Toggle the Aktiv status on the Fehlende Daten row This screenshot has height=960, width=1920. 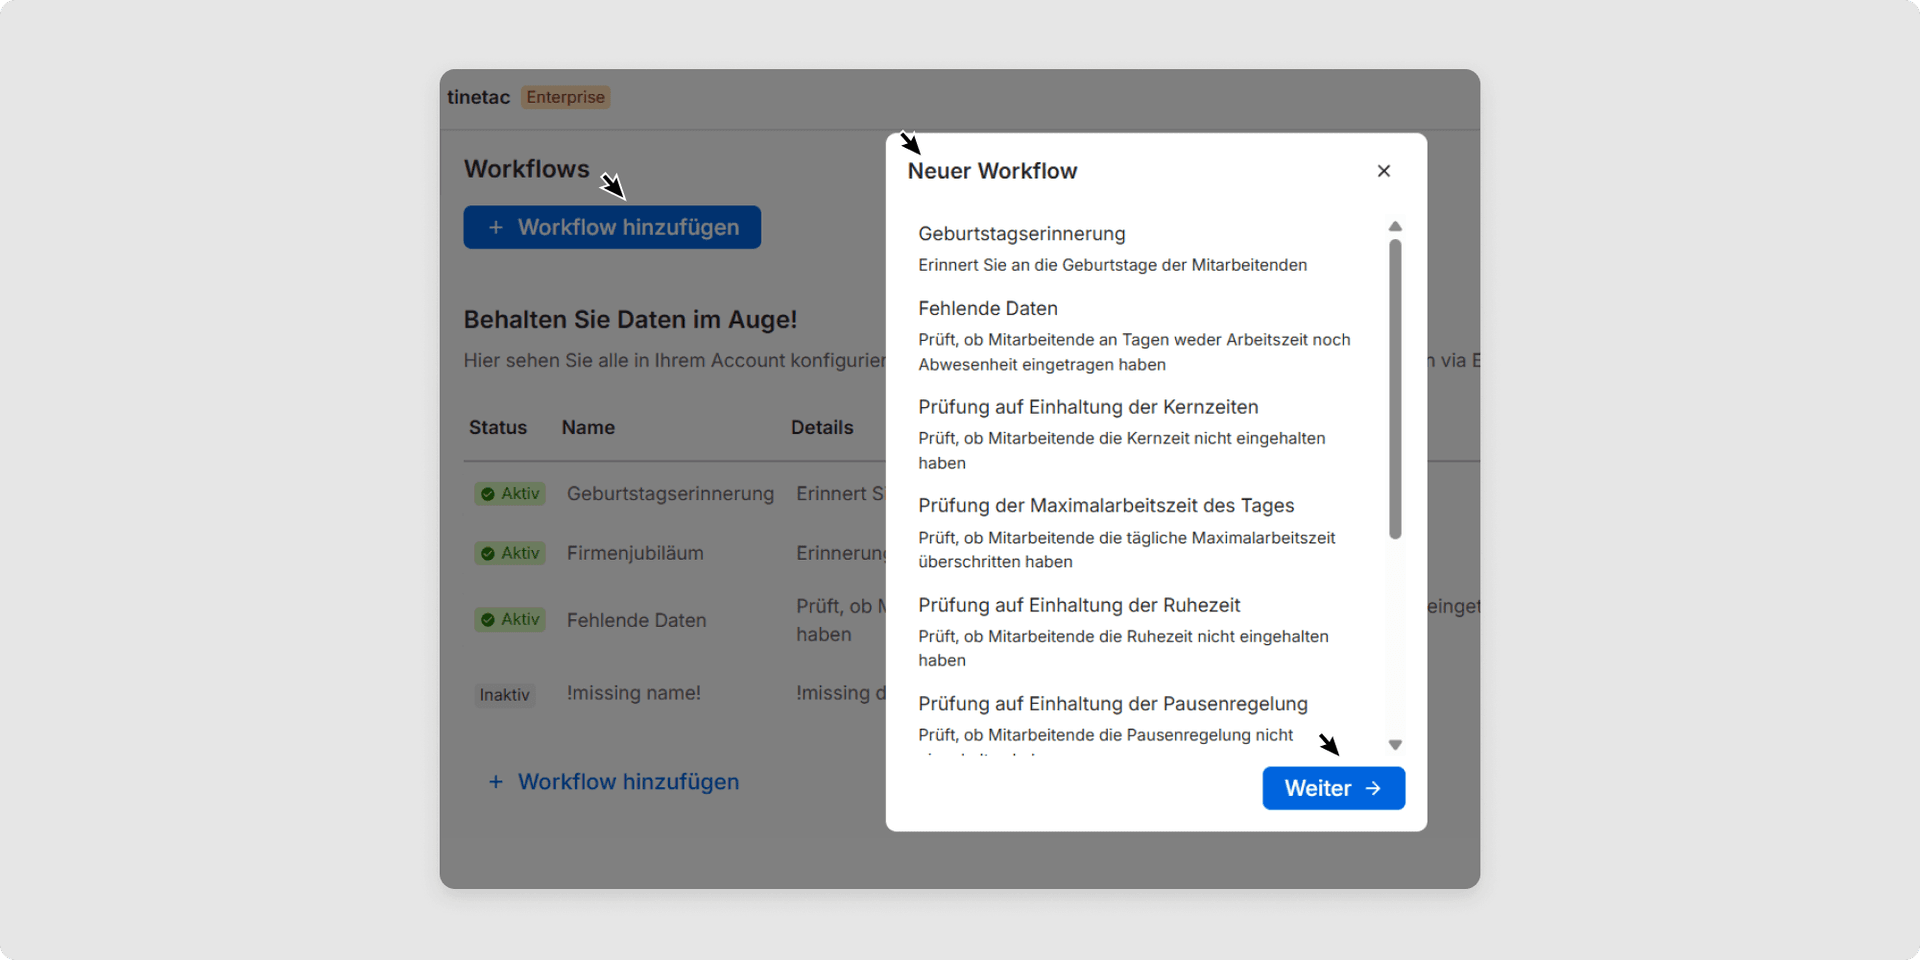pyautogui.click(x=510, y=620)
